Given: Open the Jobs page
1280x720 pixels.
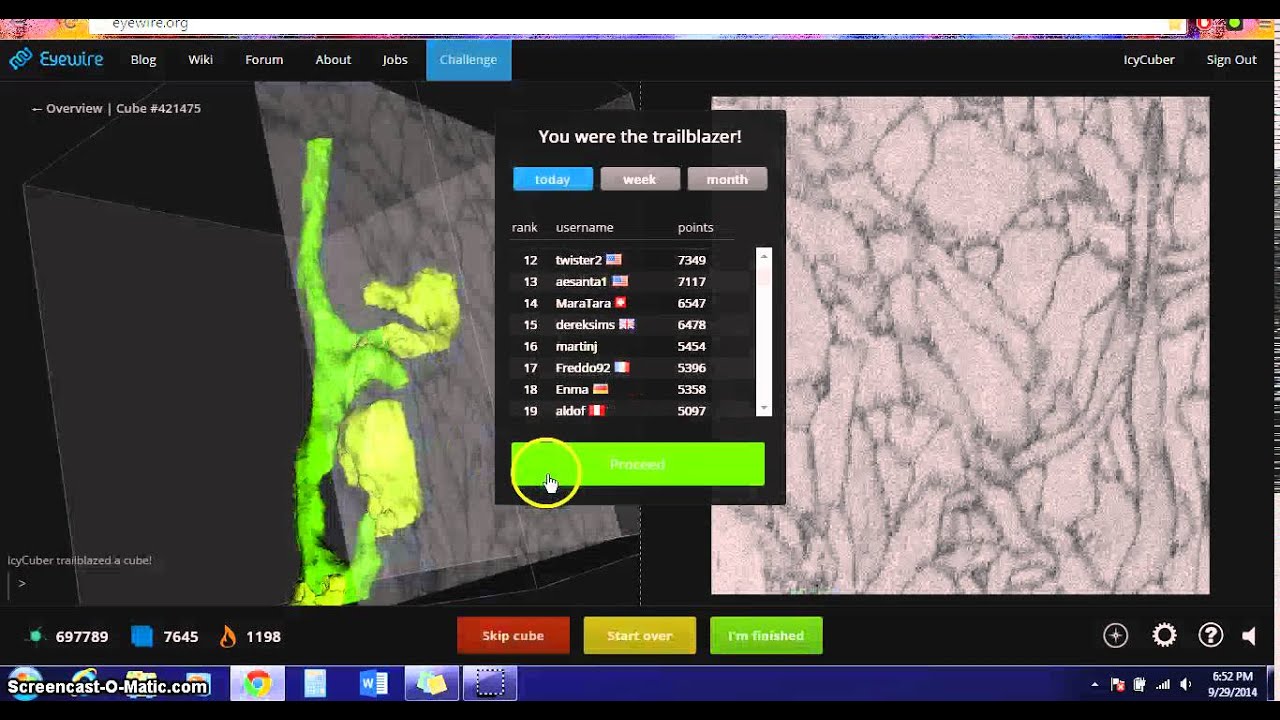Looking at the screenshot, I should click(395, 60).
